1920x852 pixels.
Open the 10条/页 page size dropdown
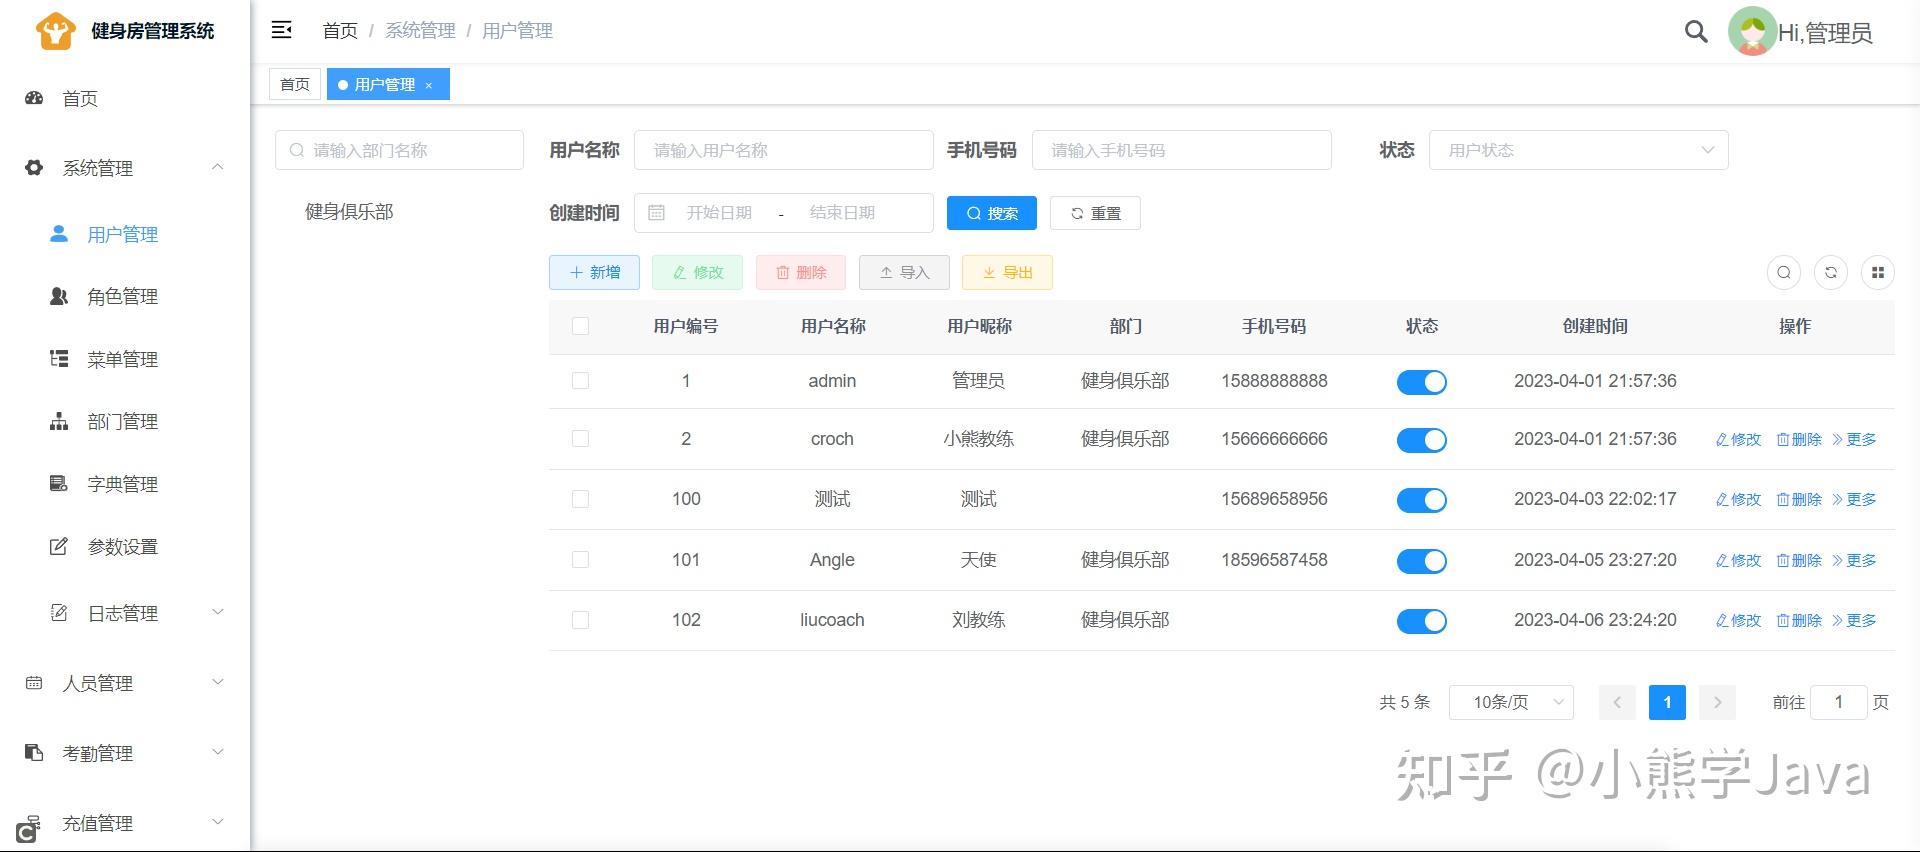pyautogui.click(x=1511, y=702)
